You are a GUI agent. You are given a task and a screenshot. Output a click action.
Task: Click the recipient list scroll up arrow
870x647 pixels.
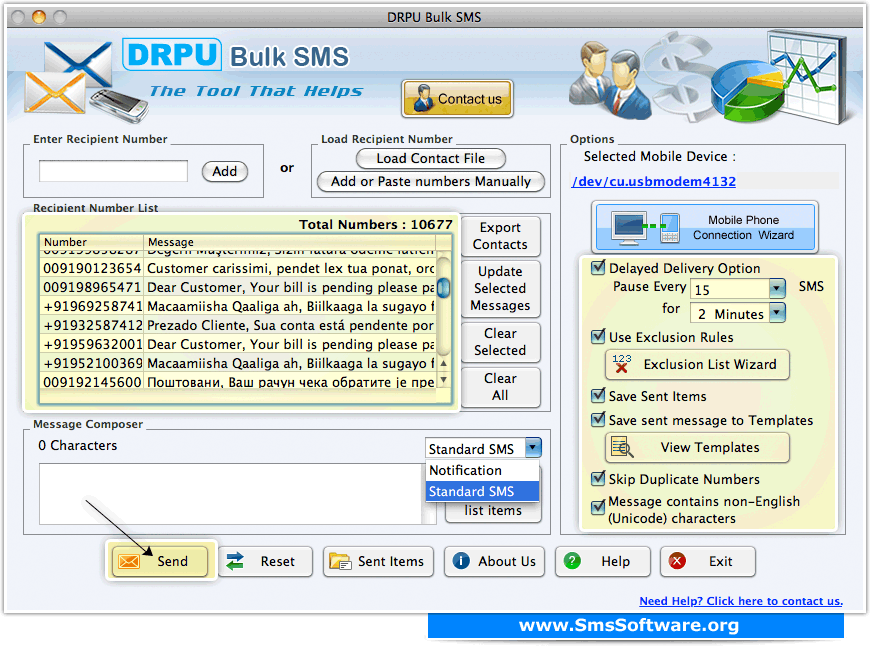pos(443,363)
